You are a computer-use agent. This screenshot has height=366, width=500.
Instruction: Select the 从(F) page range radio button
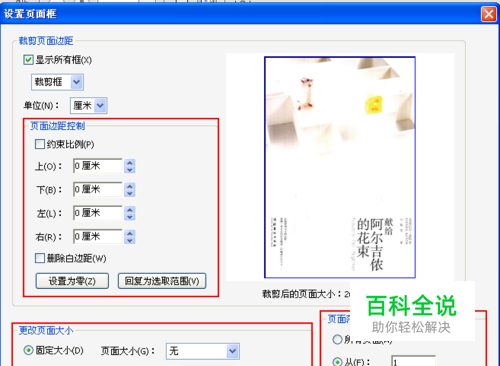(337, 362)
